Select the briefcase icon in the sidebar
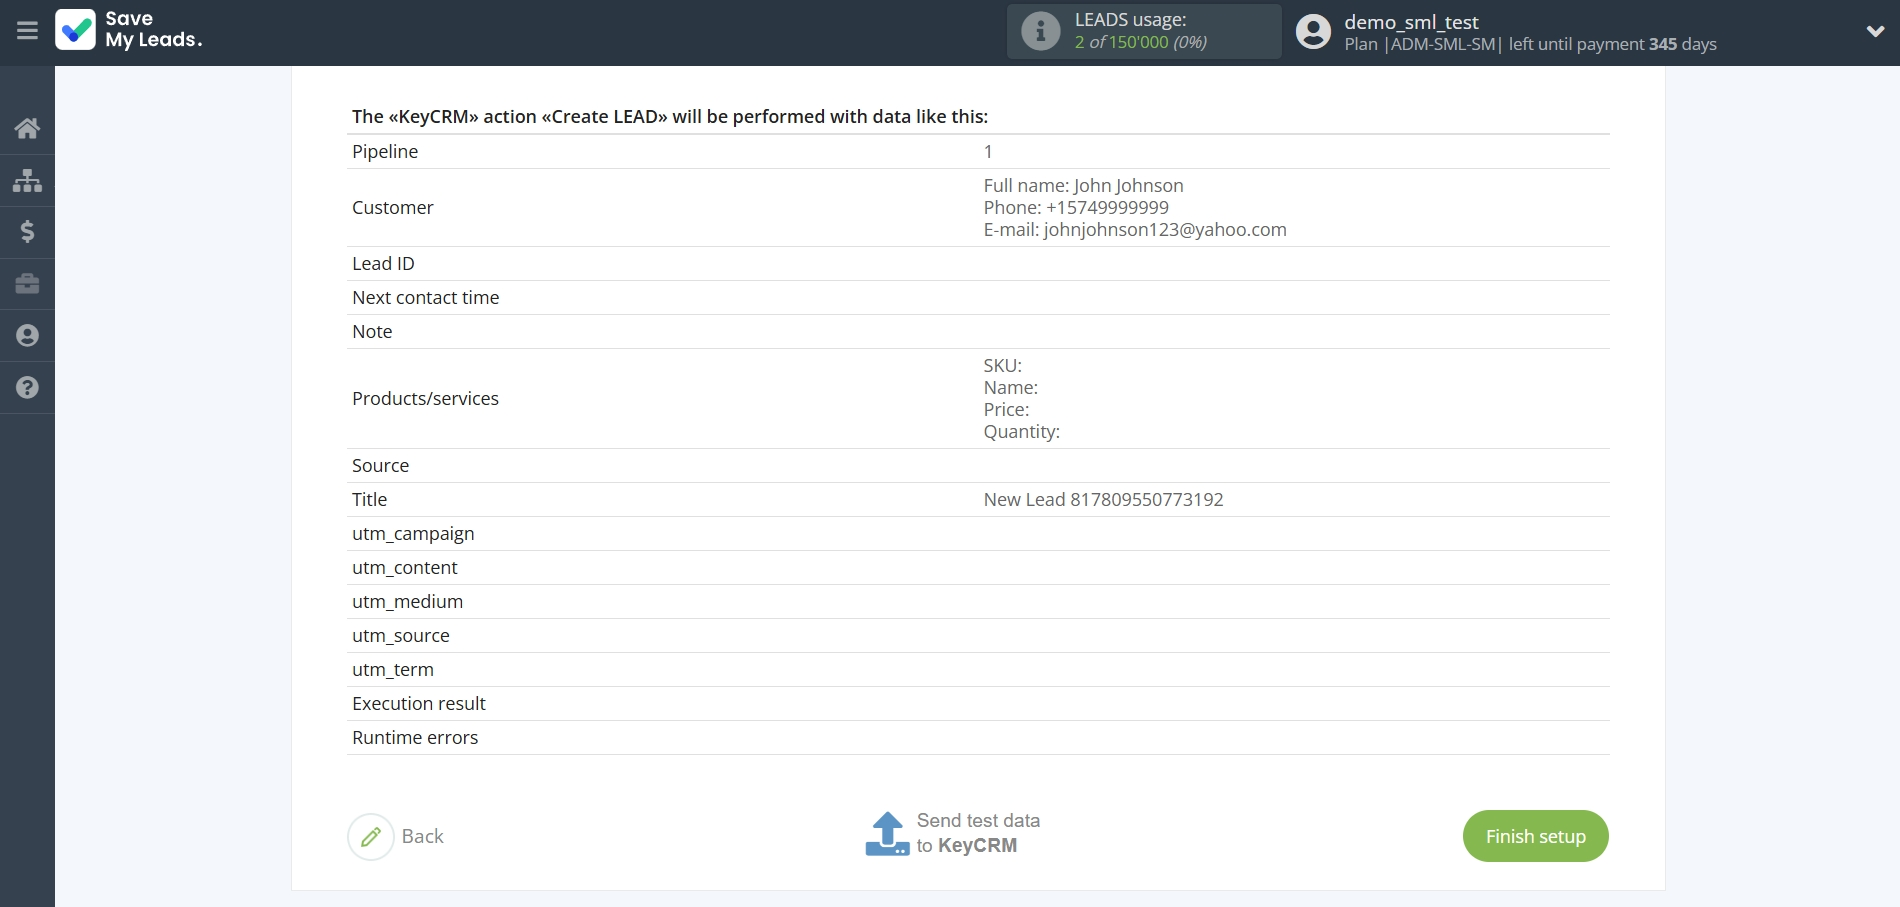 click(x=27, y=284)
